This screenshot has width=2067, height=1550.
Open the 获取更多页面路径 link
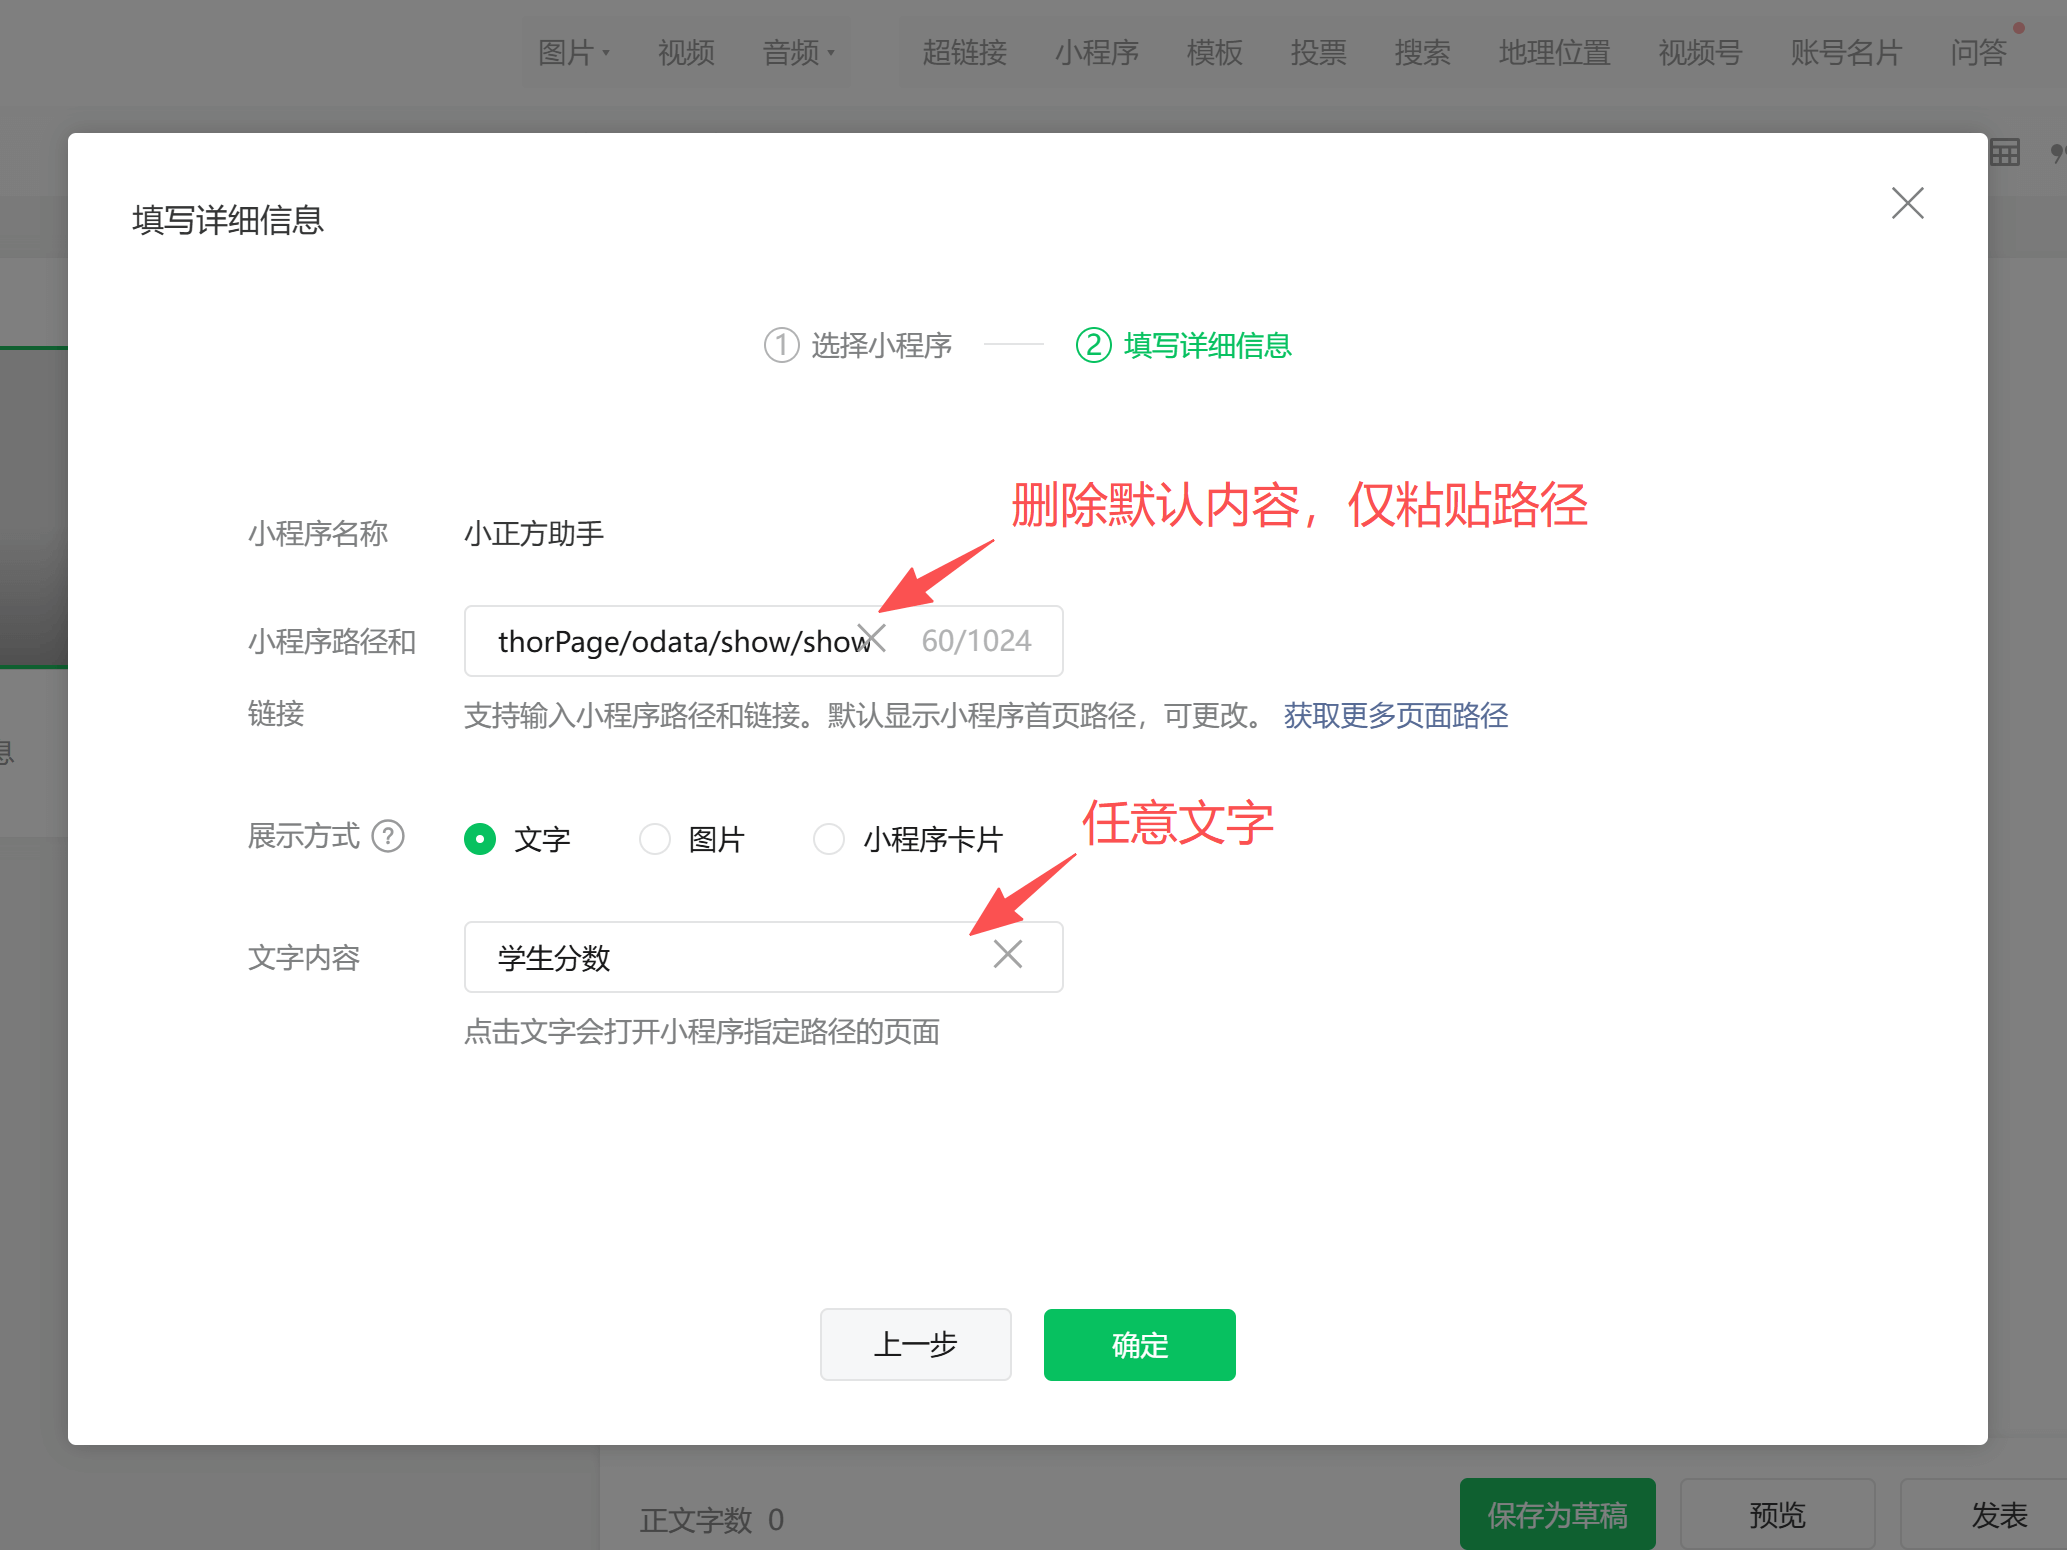(1396, 715)
